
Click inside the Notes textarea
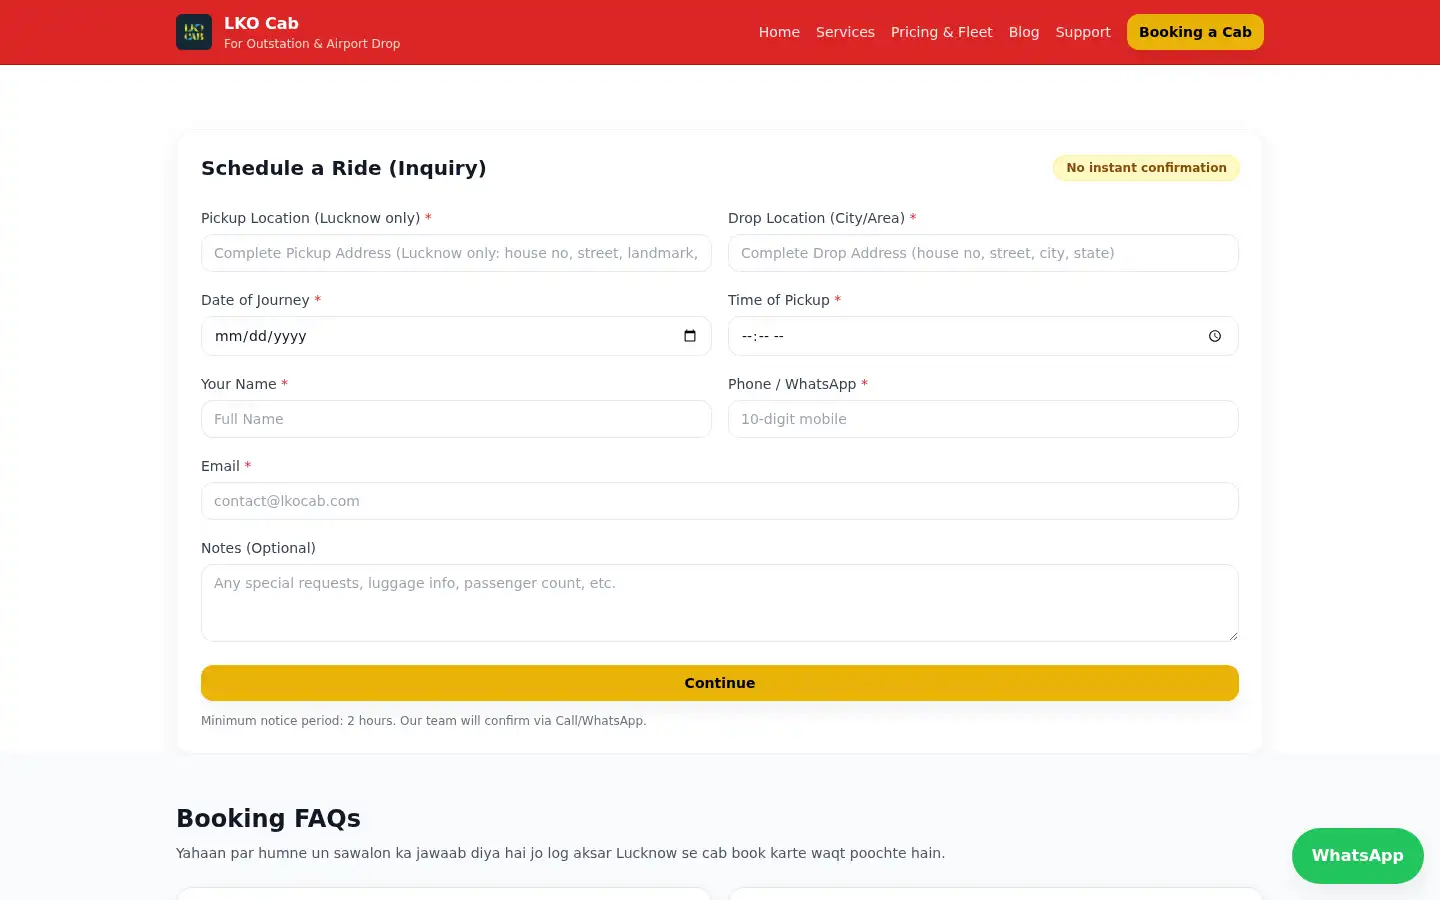(x=720, y=603)
